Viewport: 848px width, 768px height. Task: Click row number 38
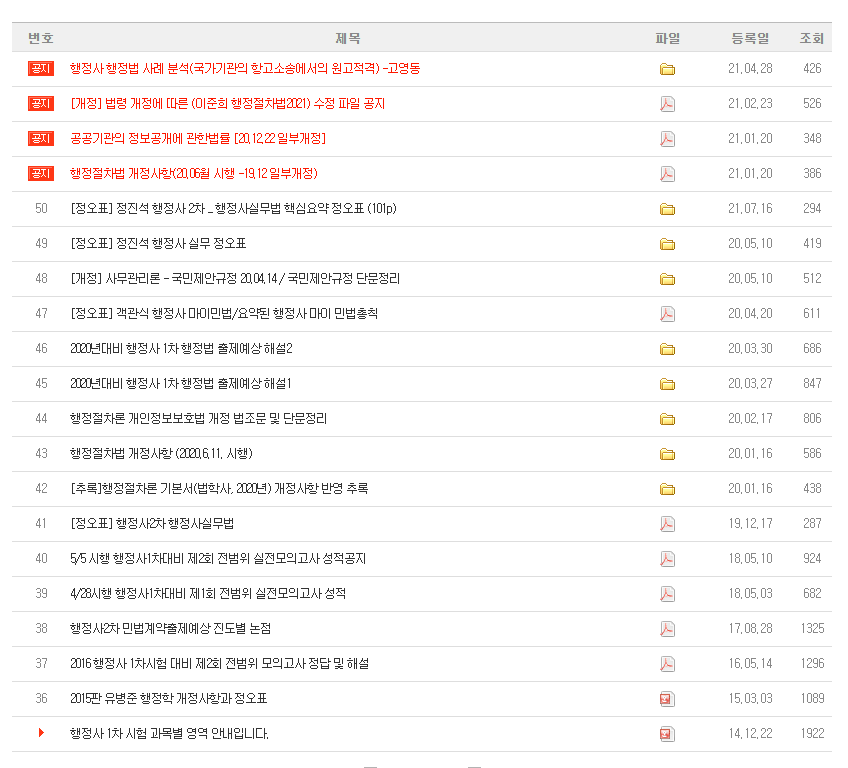click(41, 628)
